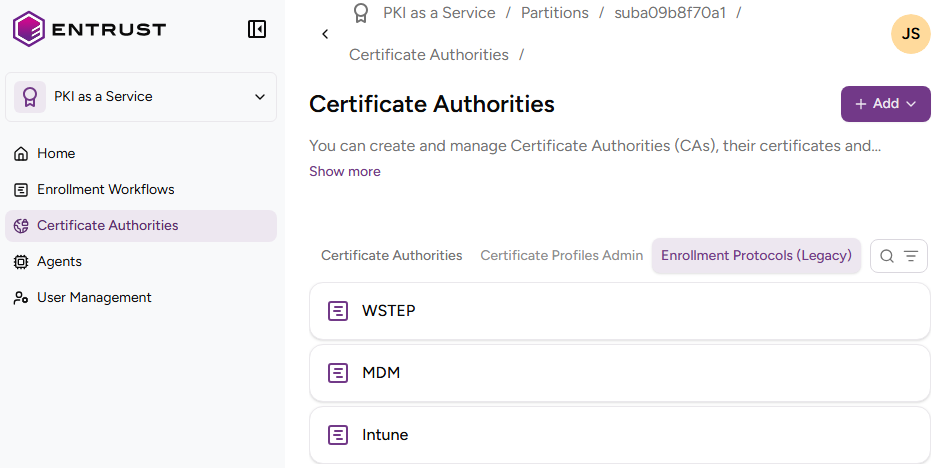Click the search and filter button

click(x=898, y=256)
